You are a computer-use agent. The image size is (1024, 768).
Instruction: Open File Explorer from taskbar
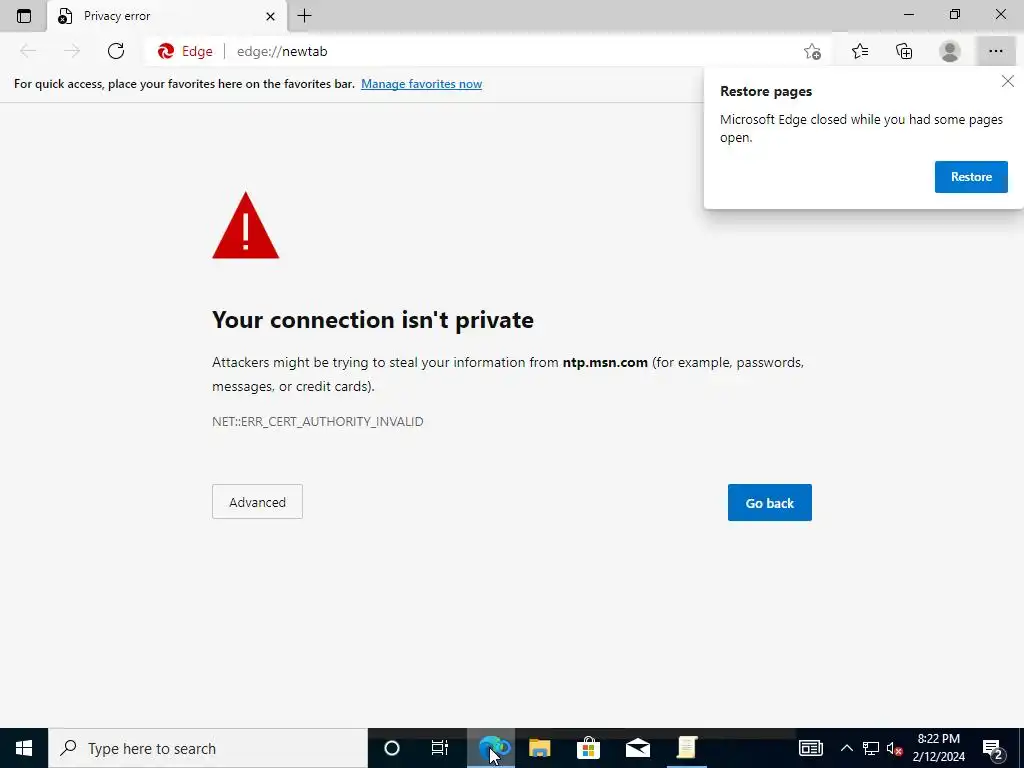pyautogui.click(x=539, y=748)
